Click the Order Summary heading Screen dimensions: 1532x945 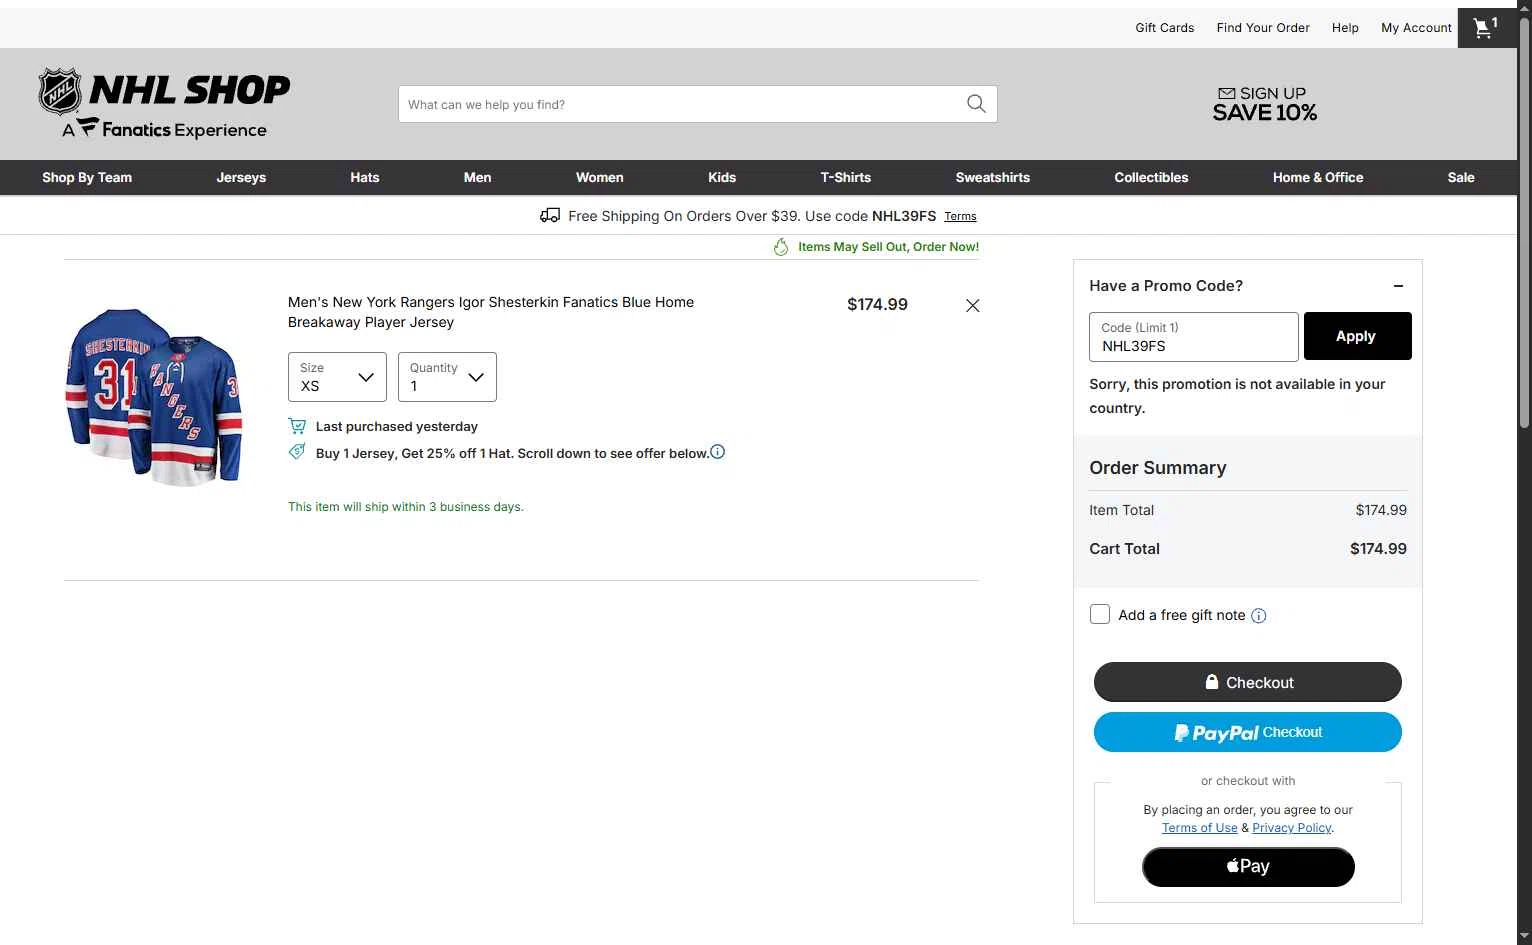1158,468
